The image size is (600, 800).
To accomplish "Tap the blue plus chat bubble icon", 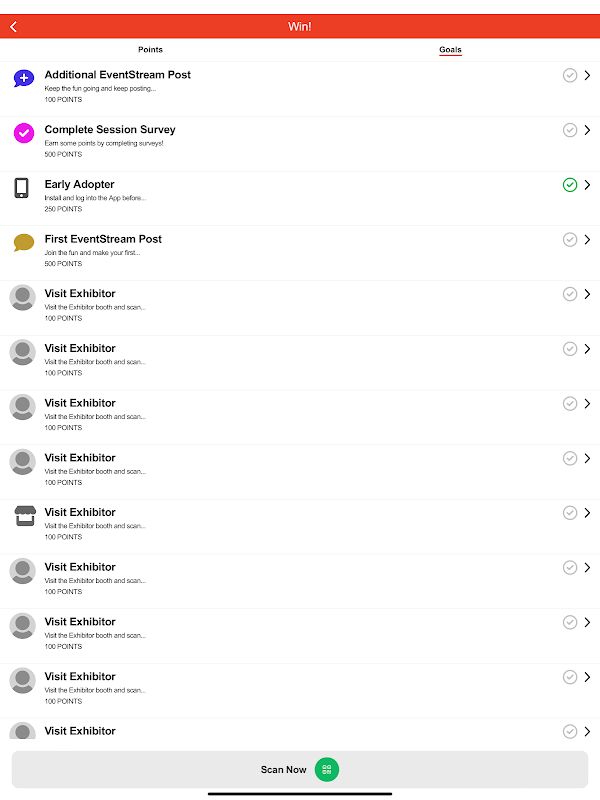I will tap(23, 78).
